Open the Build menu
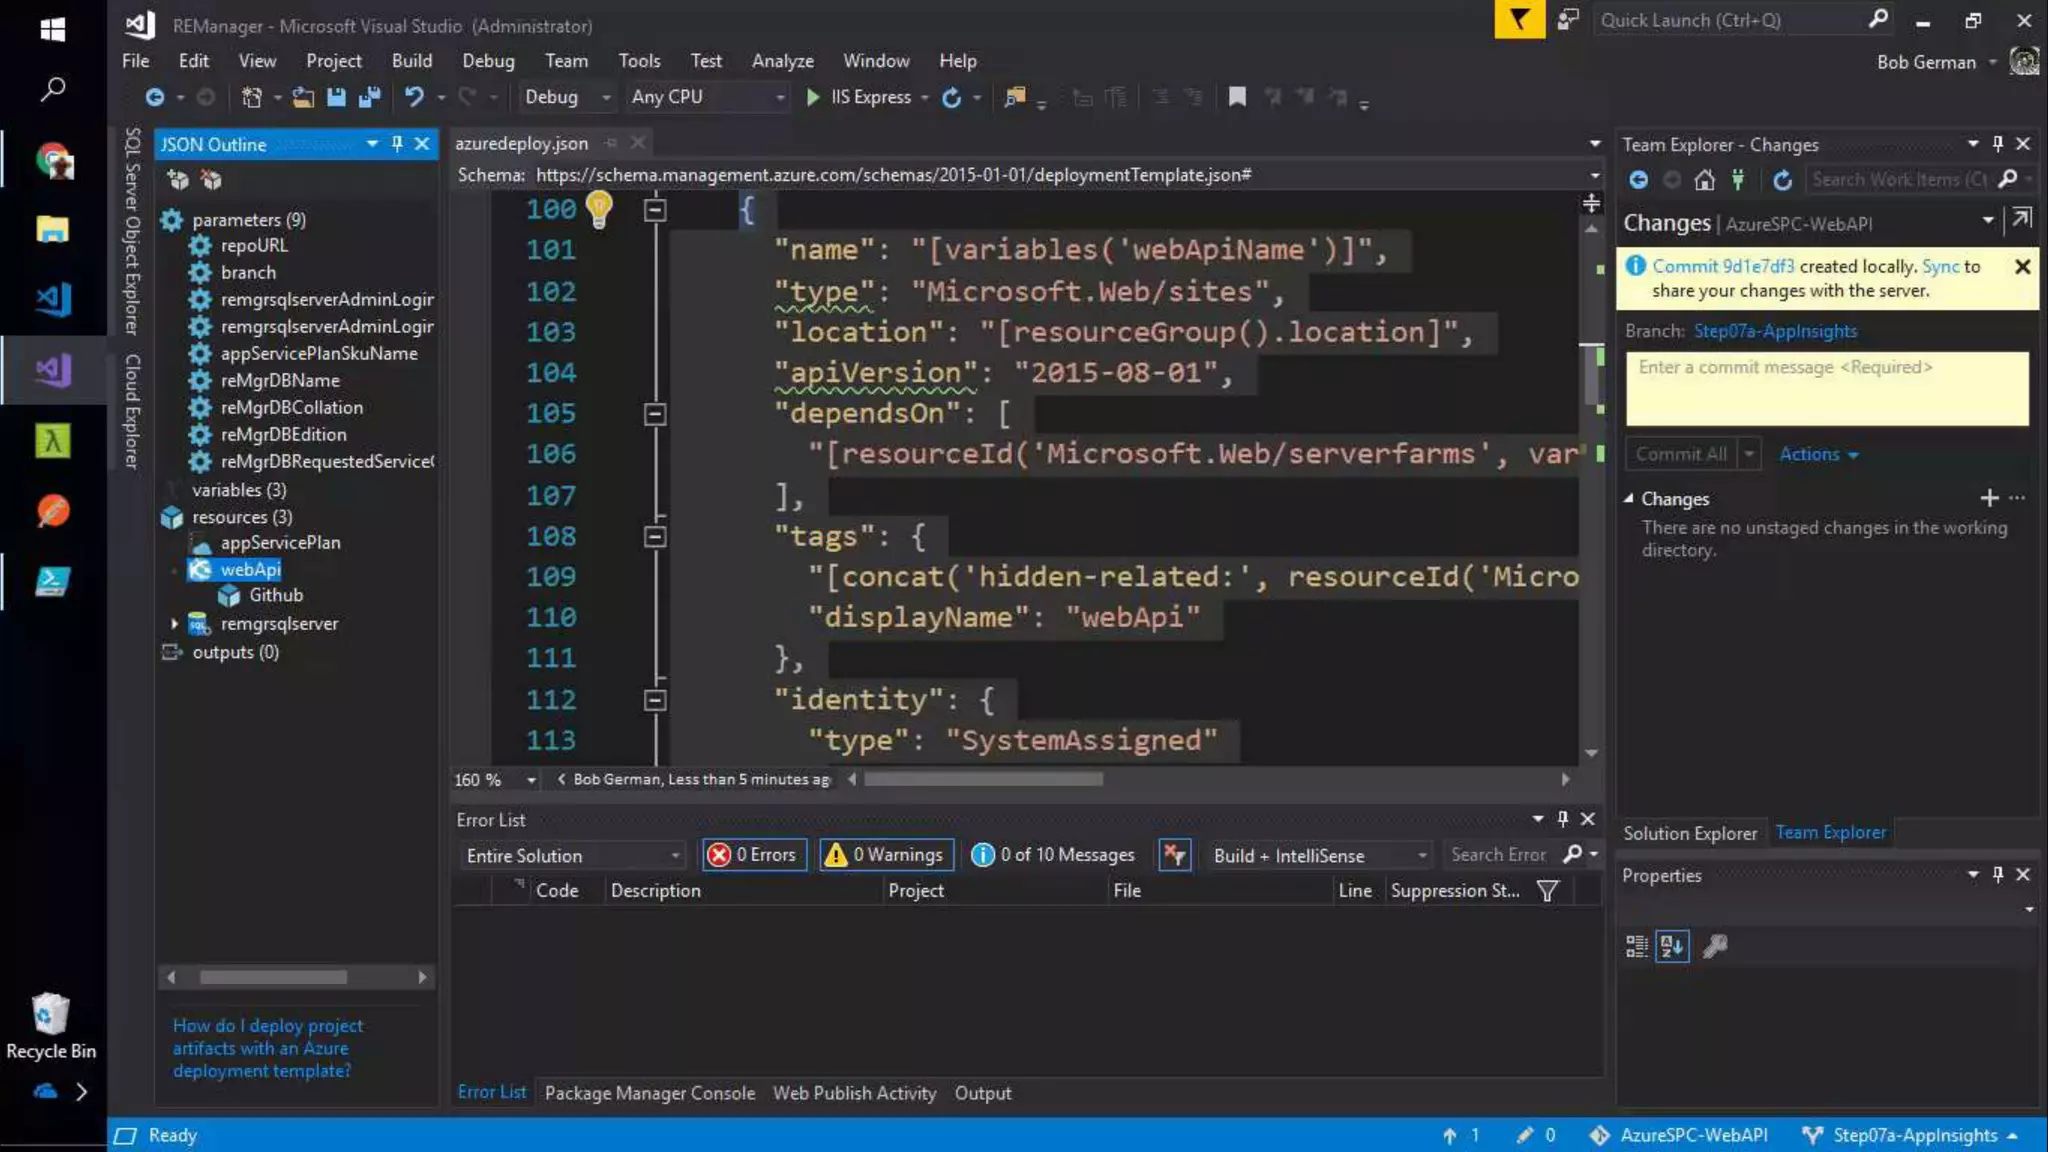Viewport: 2048px width, 1152px height. [411, 61]
